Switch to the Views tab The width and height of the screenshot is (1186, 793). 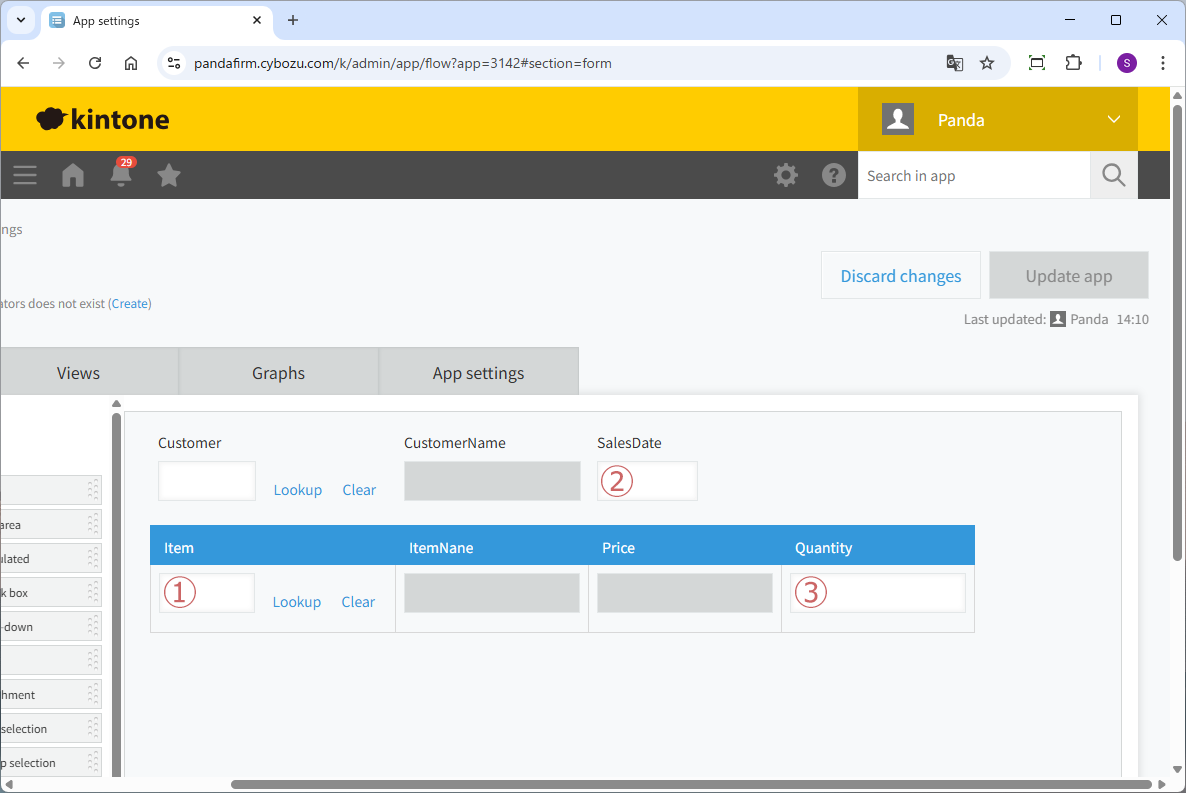tap(78, 373)
